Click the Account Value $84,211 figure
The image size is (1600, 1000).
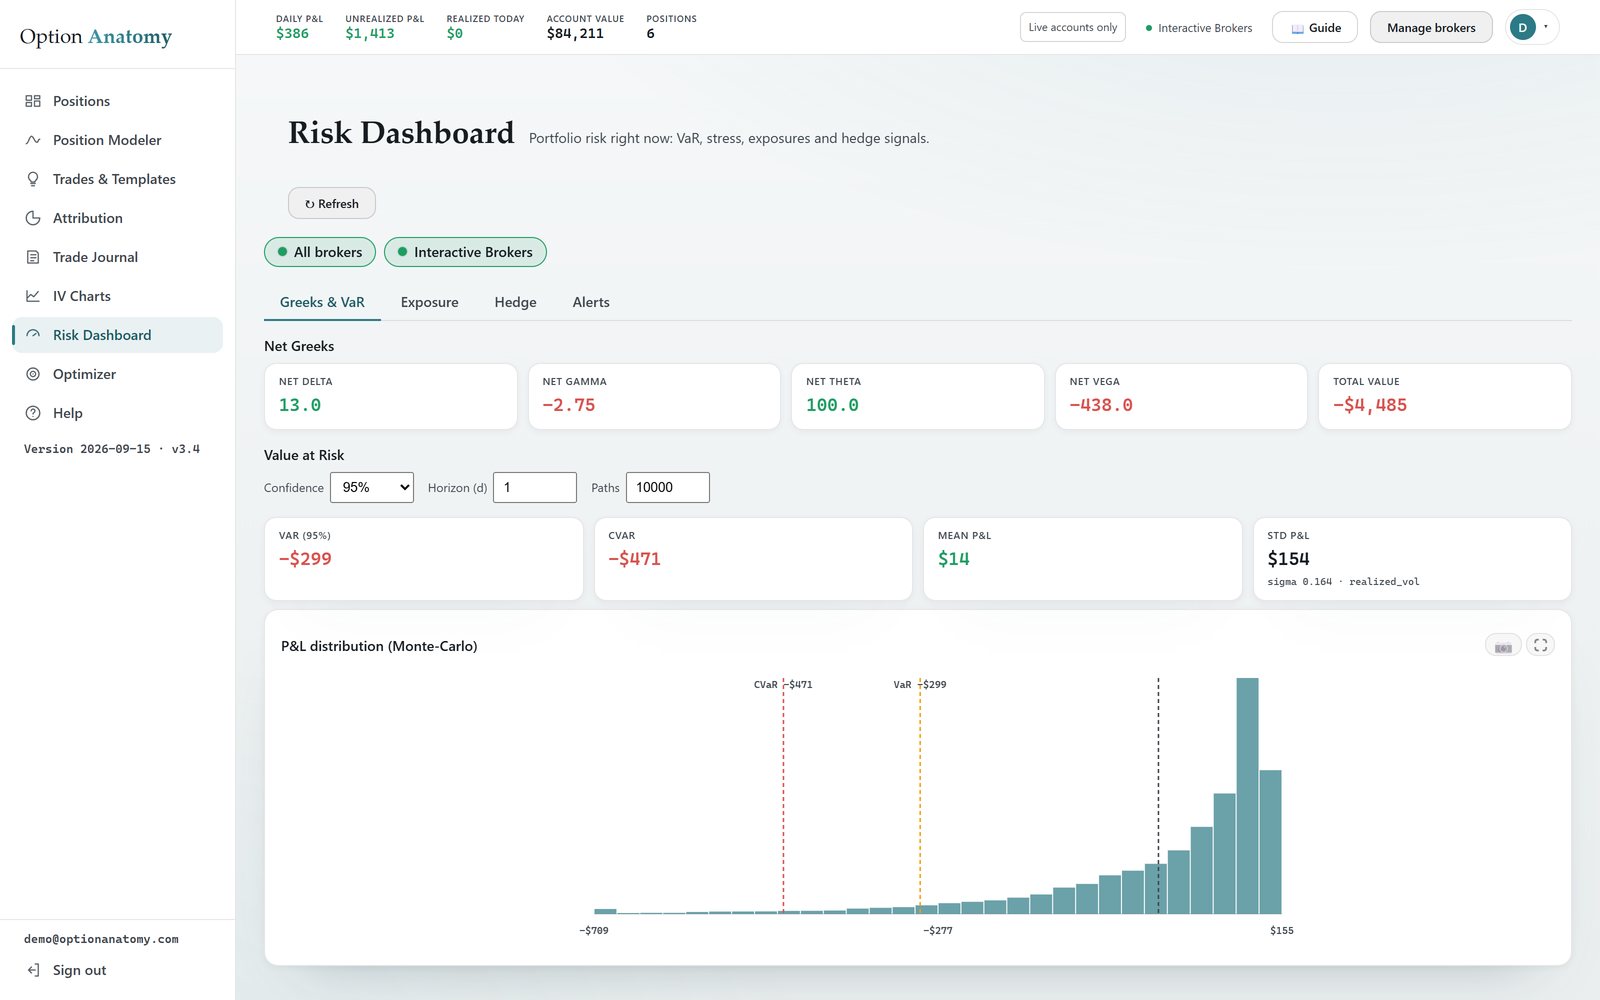pos(575,33)
